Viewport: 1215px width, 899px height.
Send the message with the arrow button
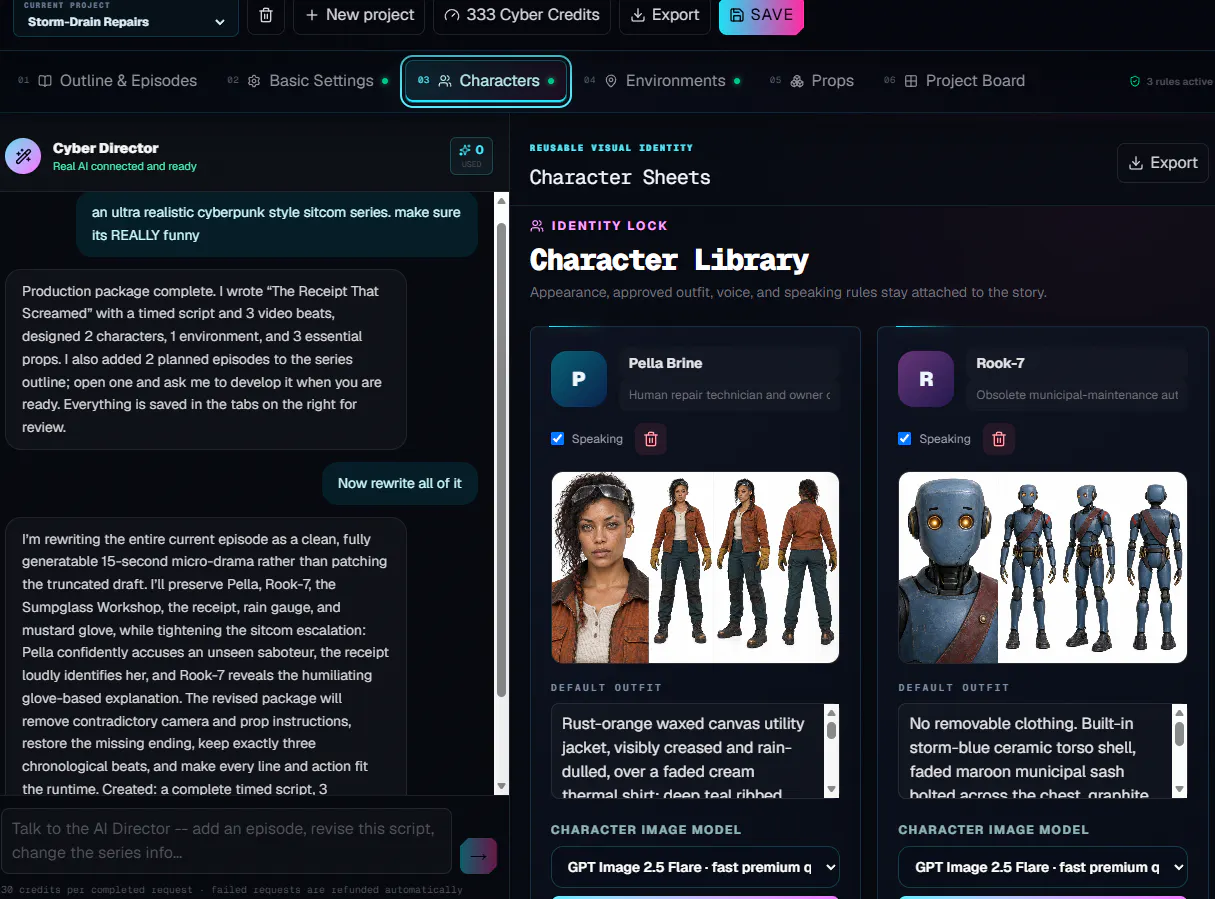click(478, 855)
